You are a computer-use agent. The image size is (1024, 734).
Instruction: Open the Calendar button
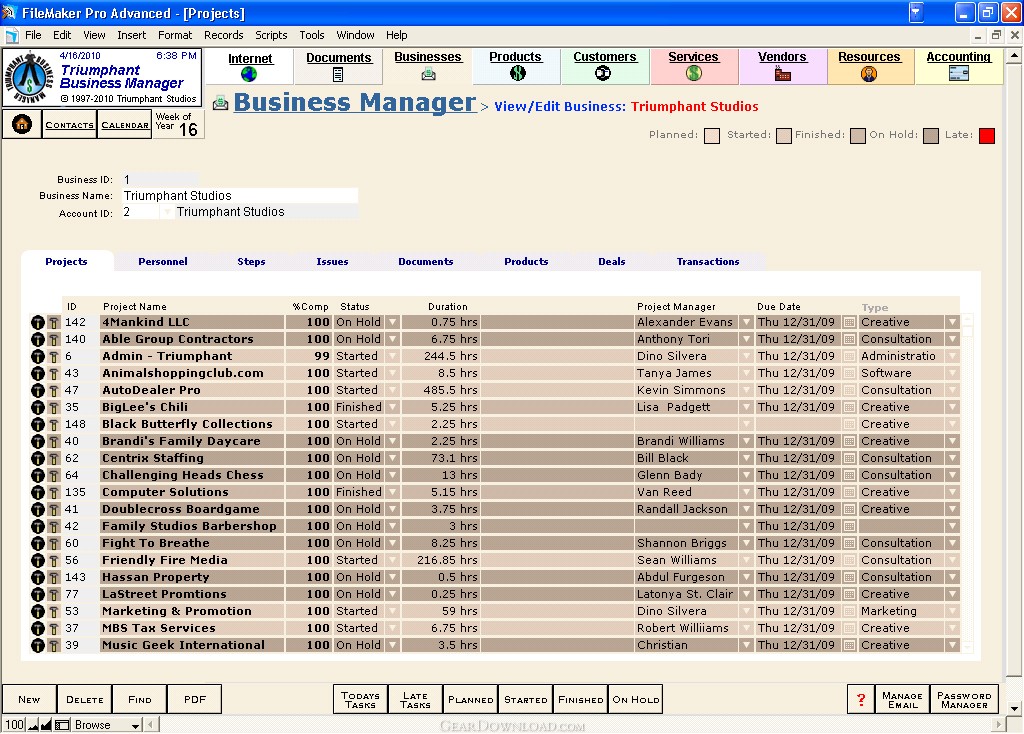pos(125,125)
